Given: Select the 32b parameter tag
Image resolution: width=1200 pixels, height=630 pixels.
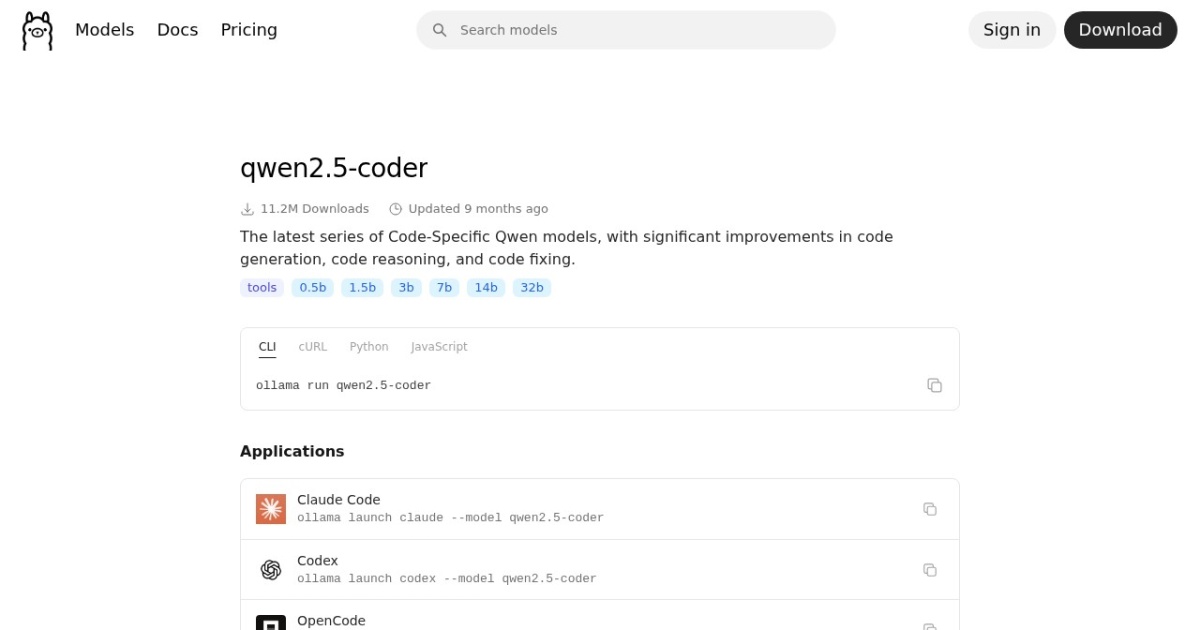Looking at the screenshot, I should coord(532,287).
